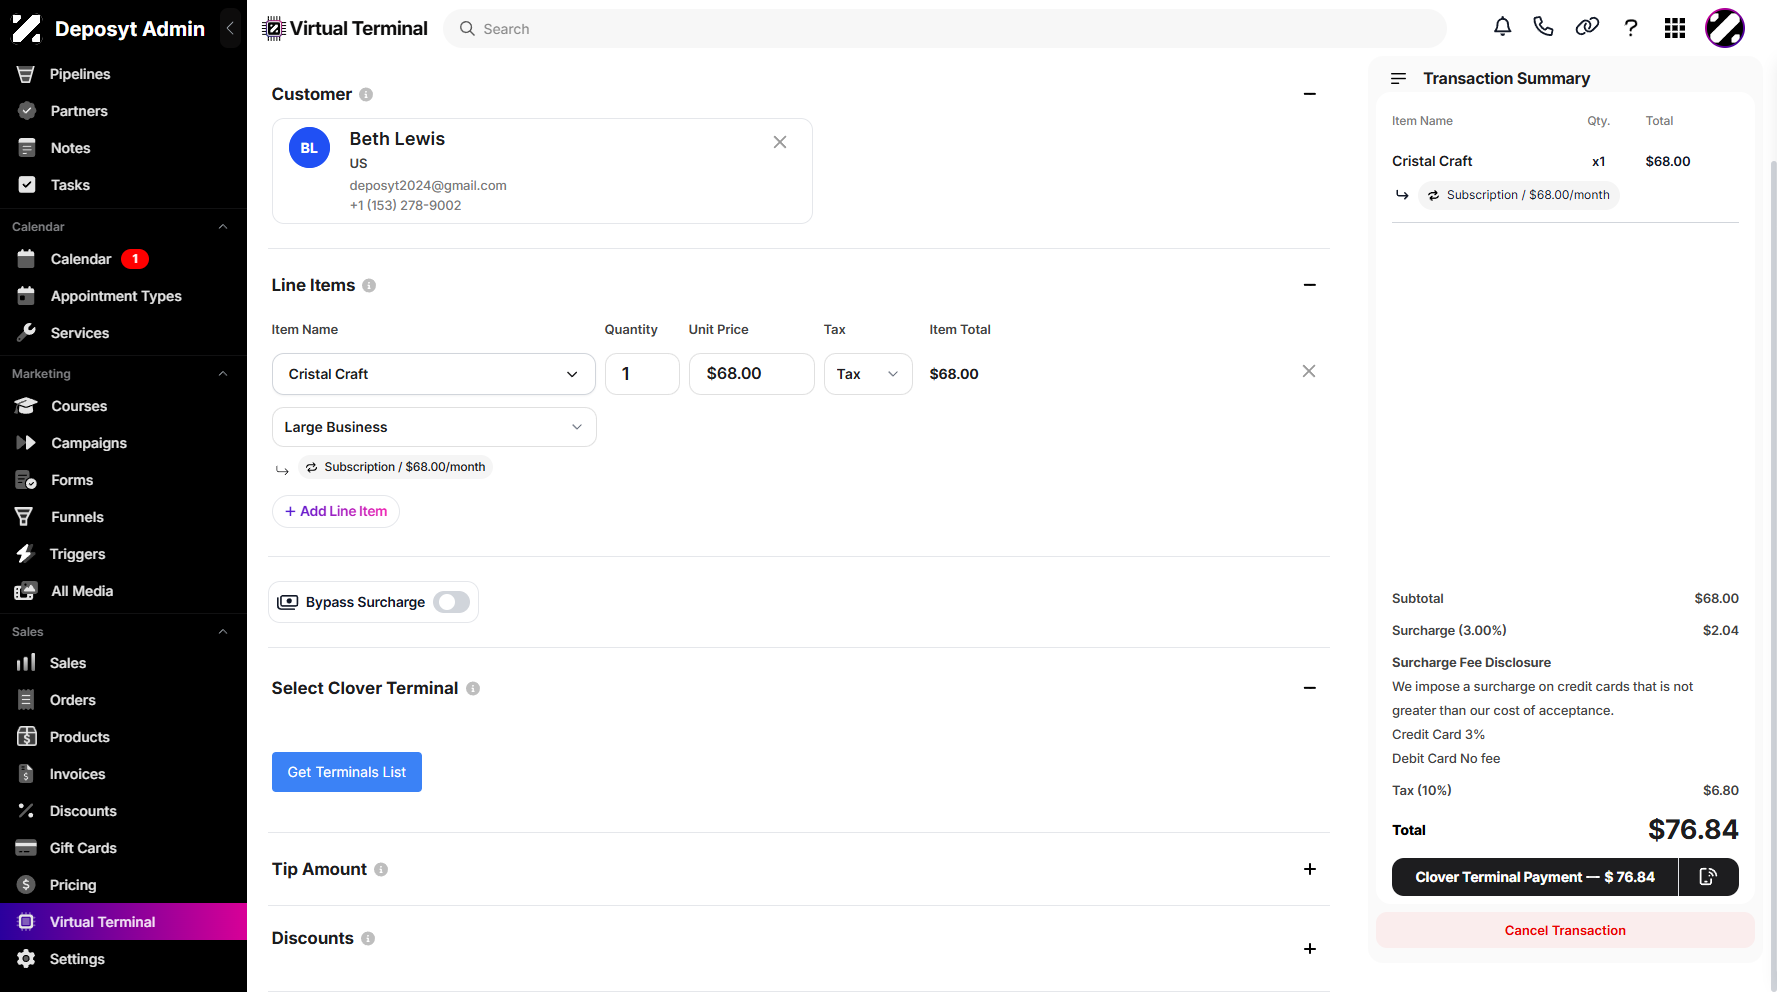
Task: Click the Line Items info icon
Action: [x=369, y=285]
